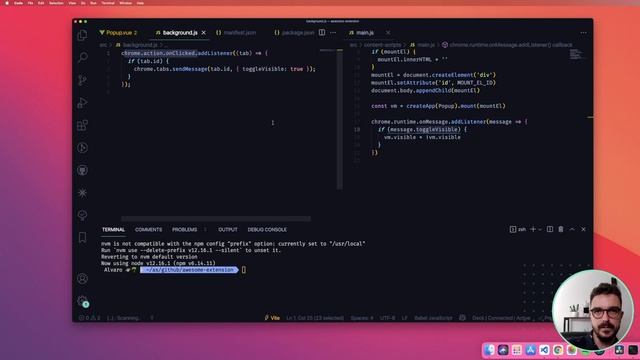Click the sendMessage code line
Viewport: 640px width, 360px height.
pos(224,69)
